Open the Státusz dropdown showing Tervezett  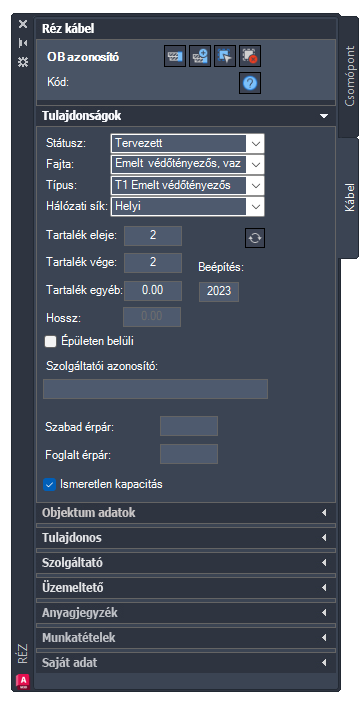pyautogui.click(x=187, y=143)
